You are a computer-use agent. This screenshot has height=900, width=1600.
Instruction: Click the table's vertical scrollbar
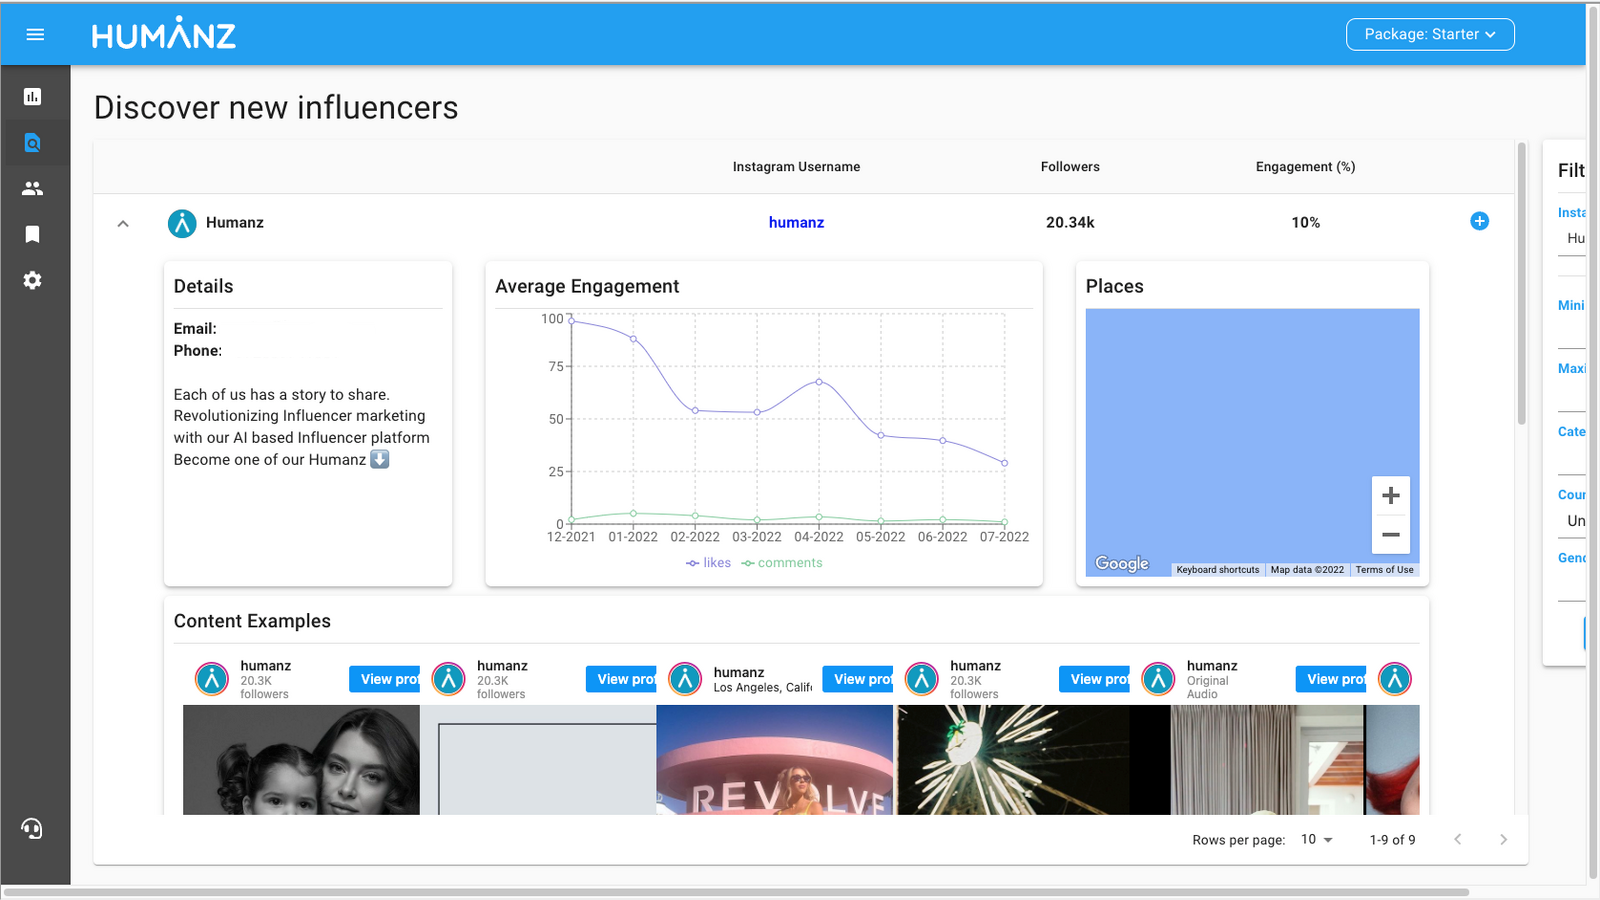click(x=1522, y=283)
